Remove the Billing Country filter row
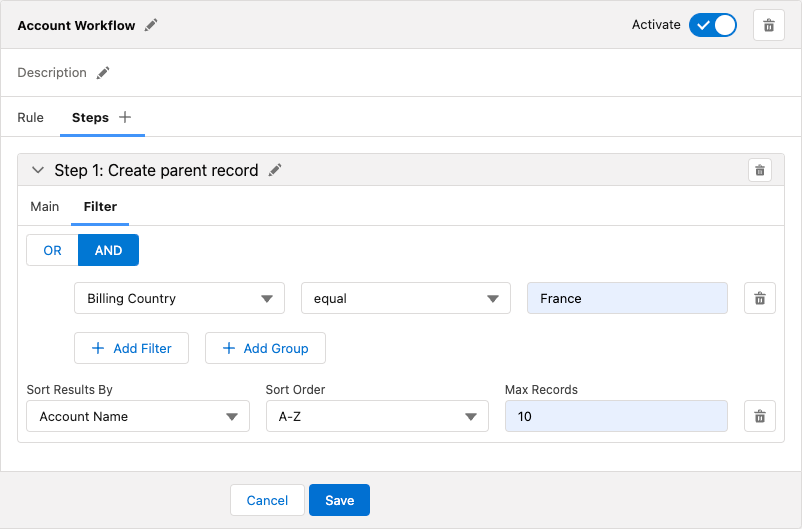 point(760,298)
